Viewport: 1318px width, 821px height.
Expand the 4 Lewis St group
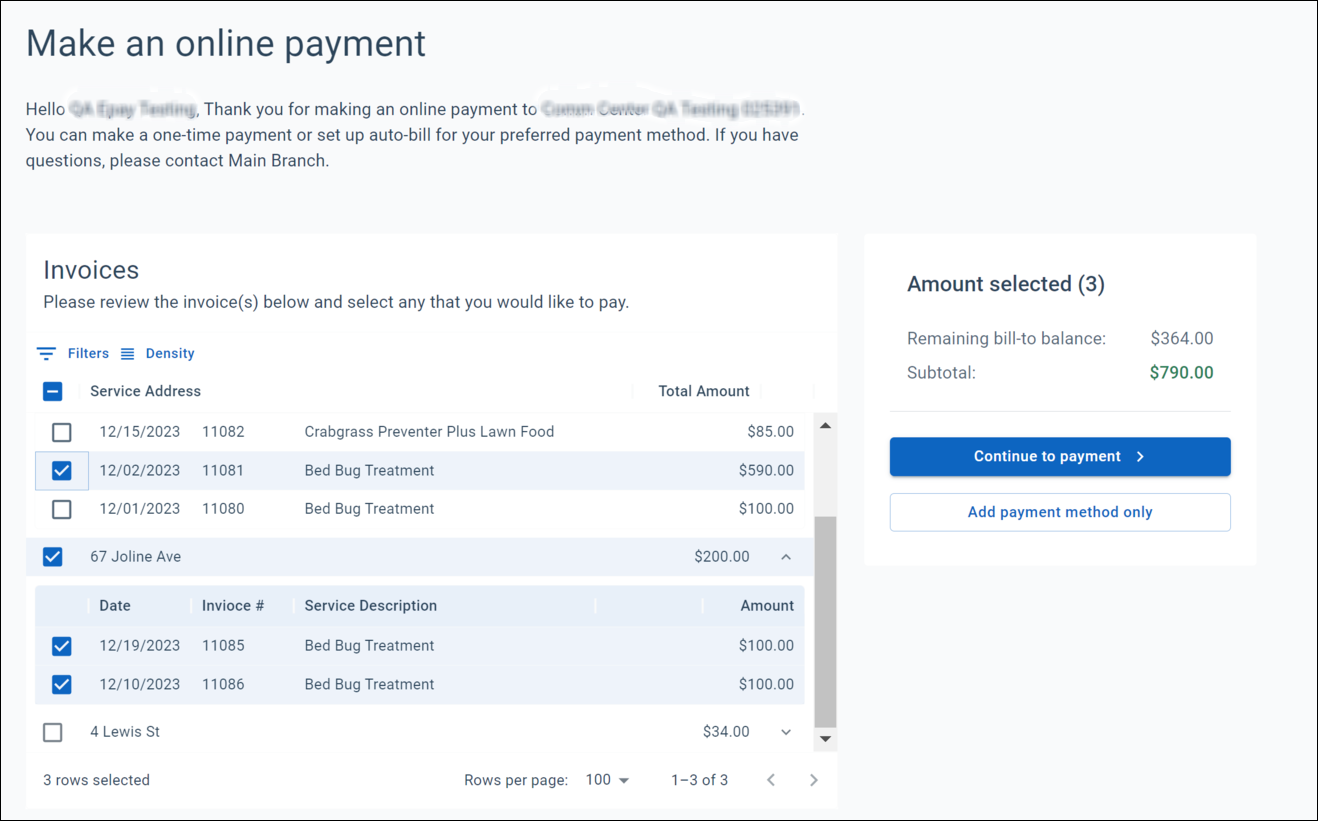tap(786, 732)
